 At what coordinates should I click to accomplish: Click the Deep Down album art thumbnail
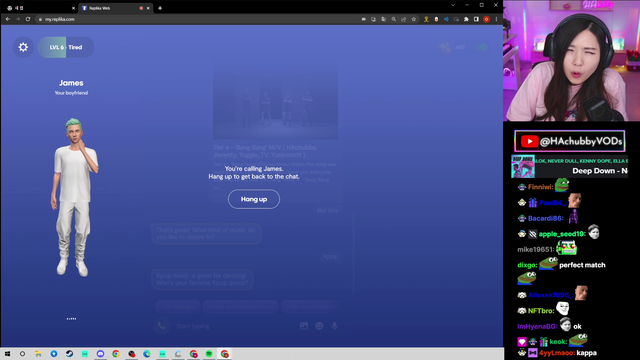[x=523, y=166]
